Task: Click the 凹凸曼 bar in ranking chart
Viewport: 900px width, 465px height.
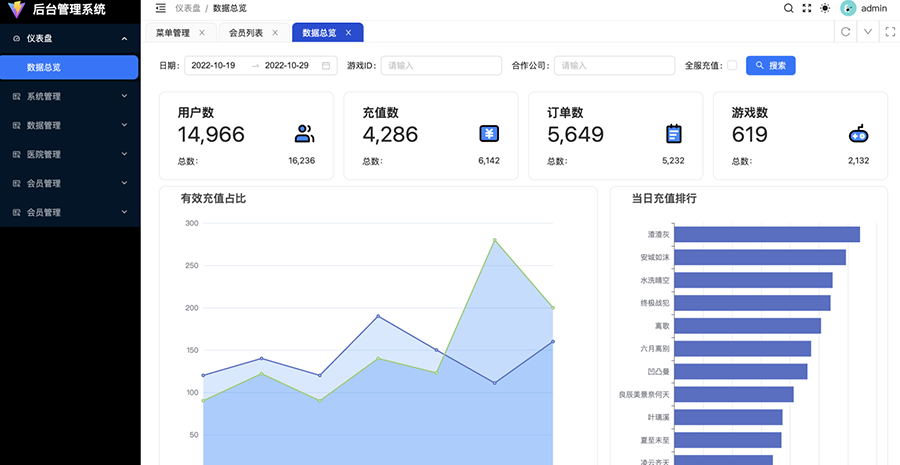Action: pos(740,371)
